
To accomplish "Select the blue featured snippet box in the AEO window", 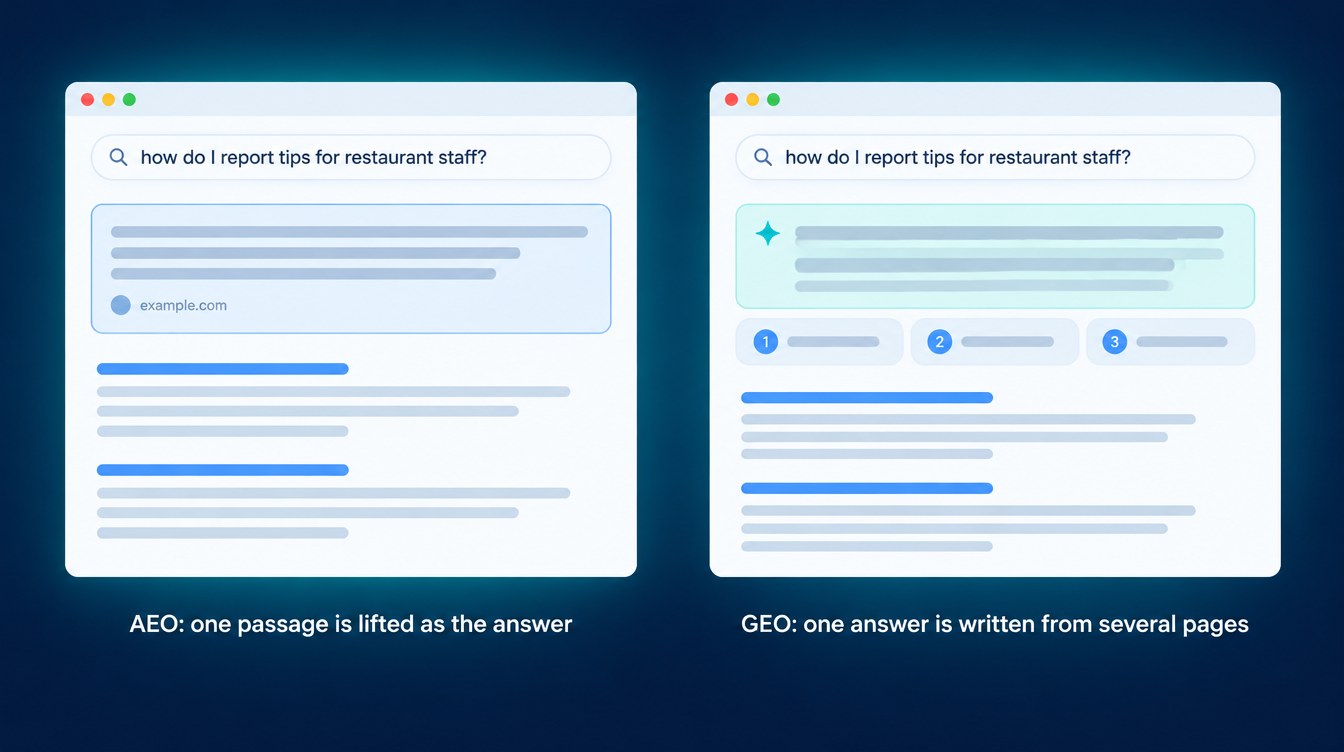I will tap(351, 268).
